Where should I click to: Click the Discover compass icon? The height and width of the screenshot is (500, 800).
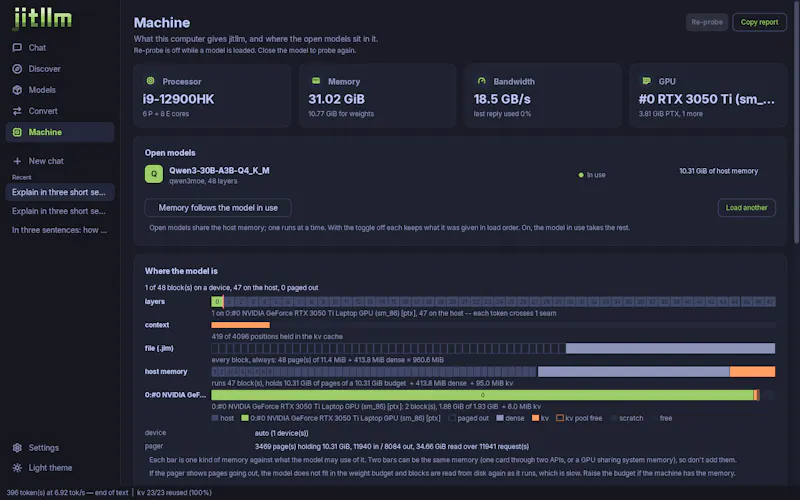pyautogui.click(x=17, y=69)
